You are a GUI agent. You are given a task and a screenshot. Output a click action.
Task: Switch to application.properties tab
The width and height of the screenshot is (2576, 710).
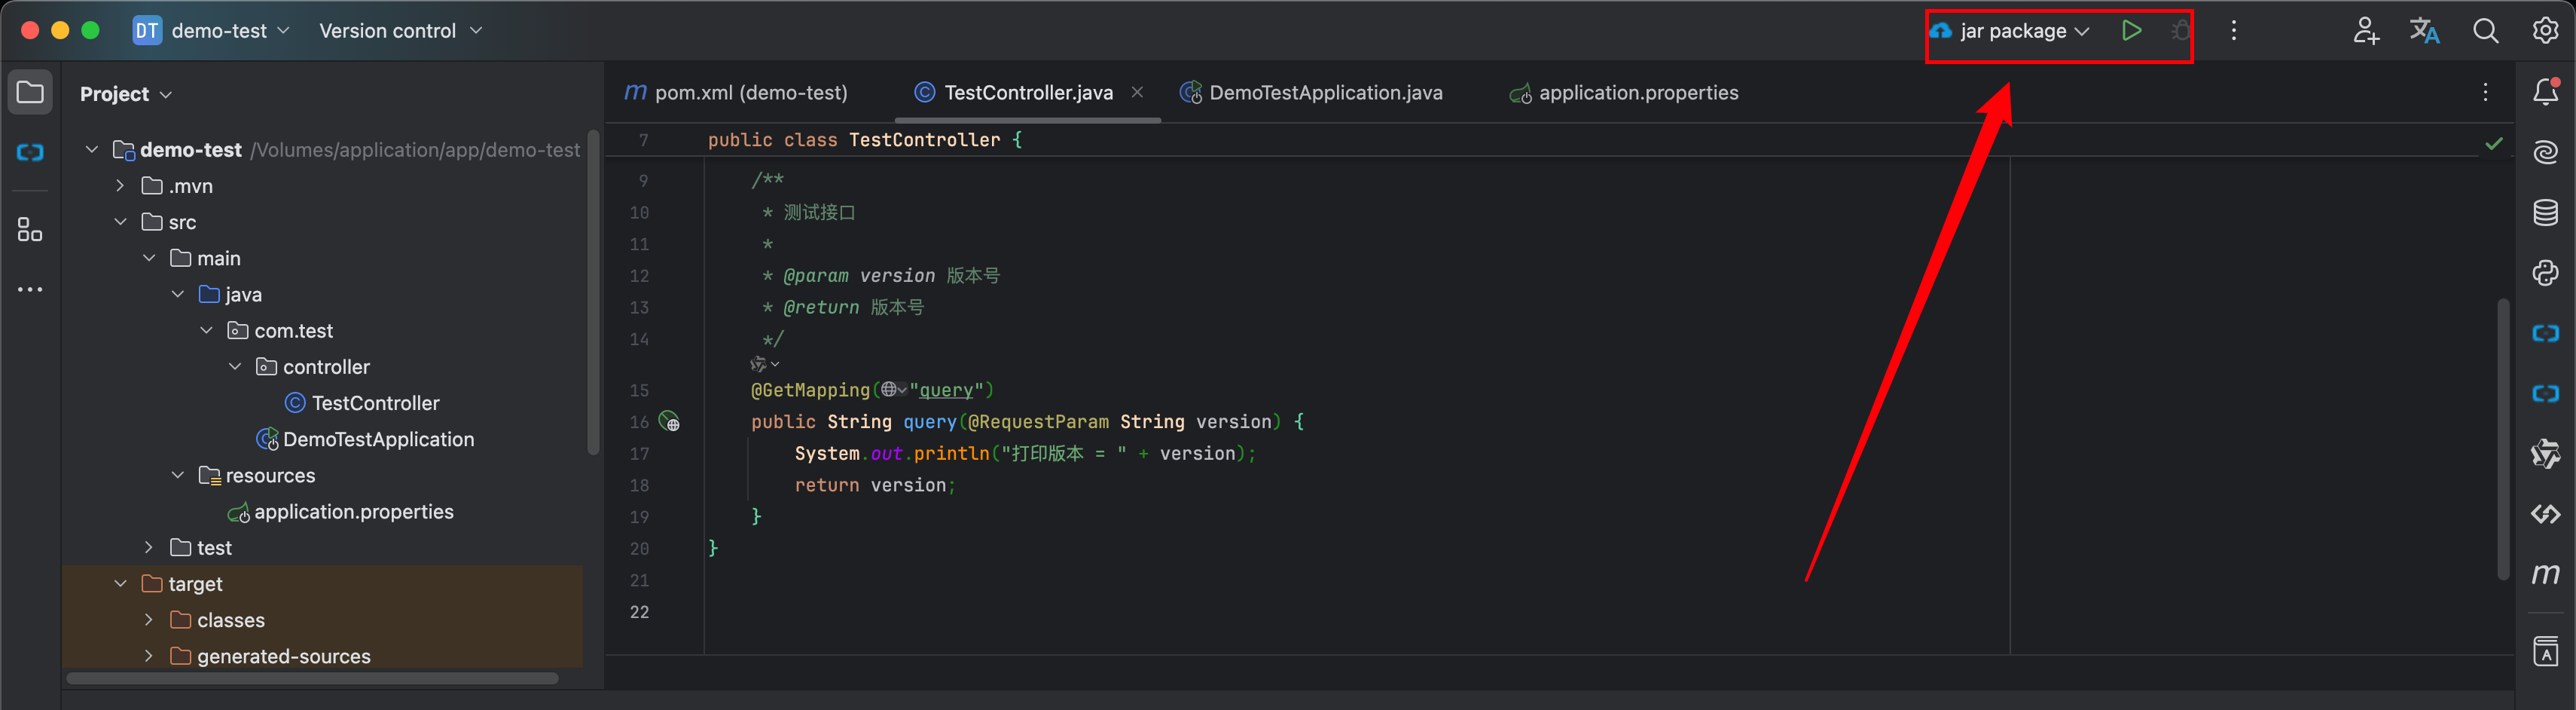tap(1624, 93)
